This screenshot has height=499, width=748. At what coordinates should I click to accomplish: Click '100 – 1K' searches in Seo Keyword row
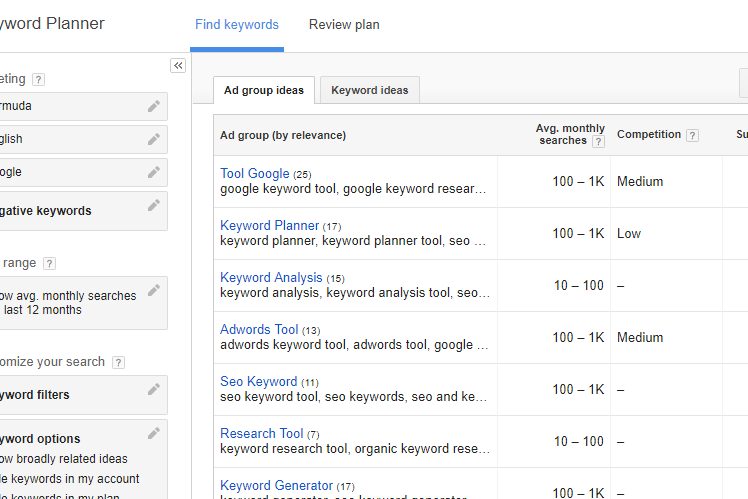pos(578,390)
